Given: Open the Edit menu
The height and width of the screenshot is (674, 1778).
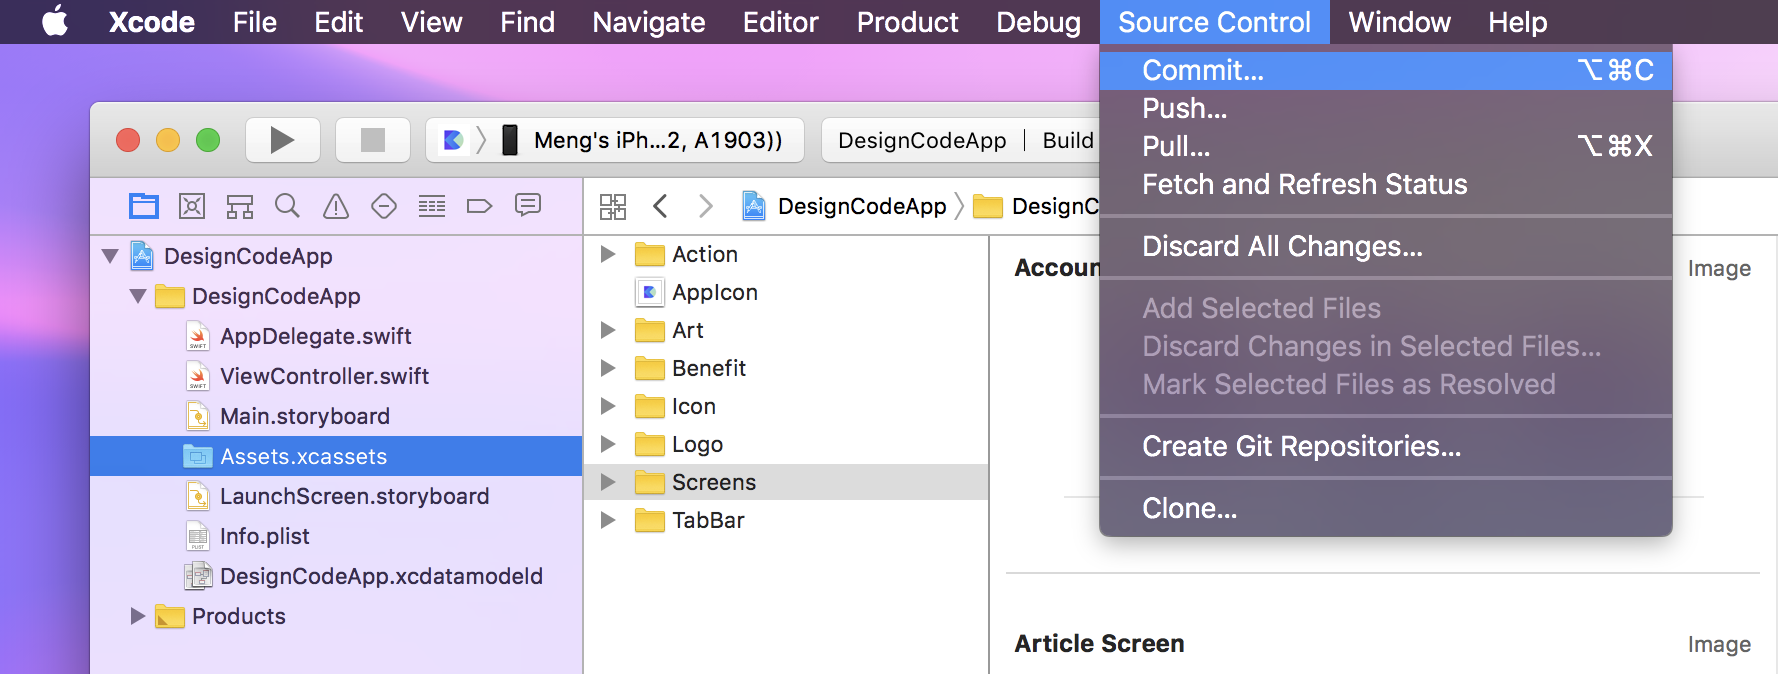Looking at the screenshot, I should (x=338, y=22).
